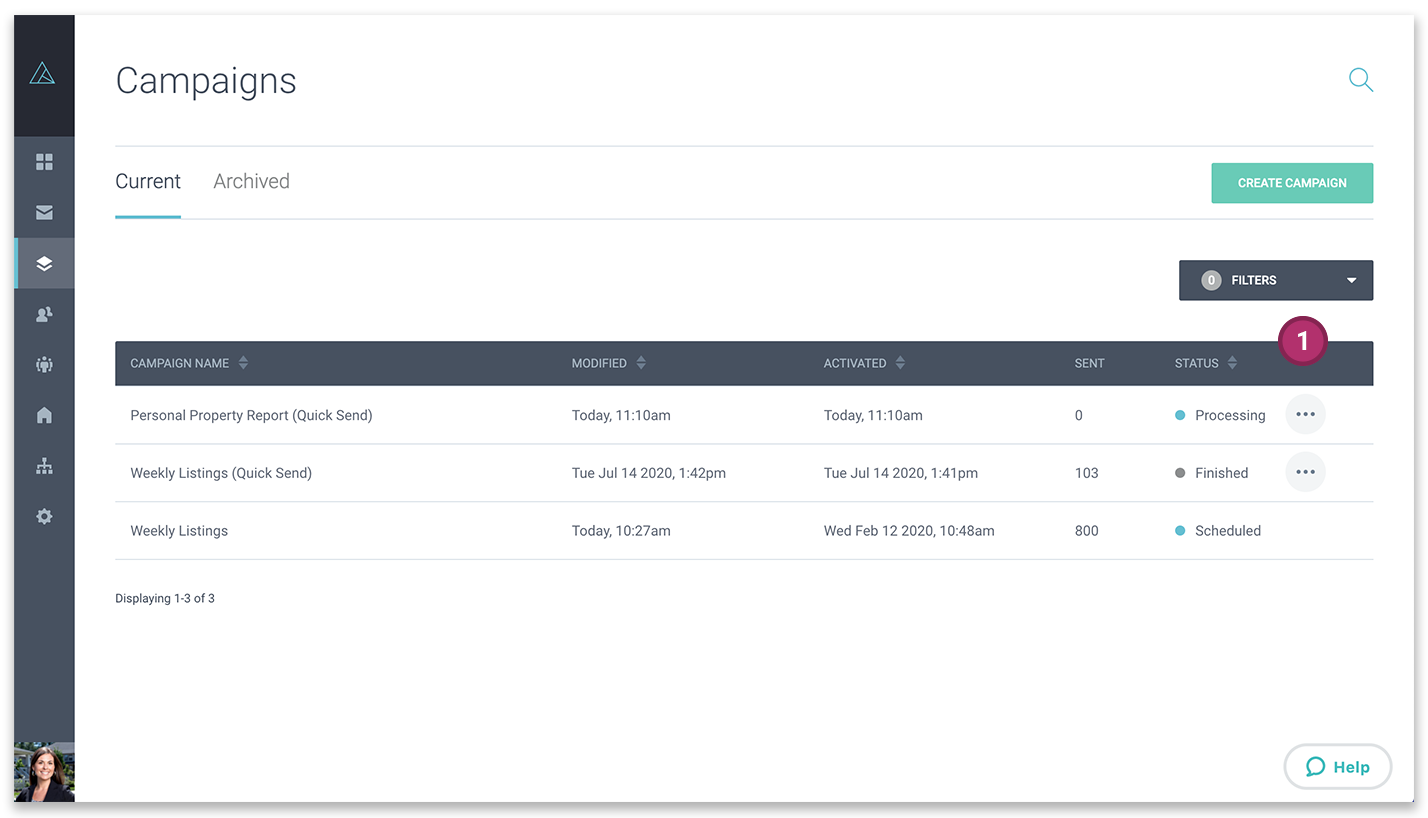Expand the Filters dropdown

tap(1276, 280)
